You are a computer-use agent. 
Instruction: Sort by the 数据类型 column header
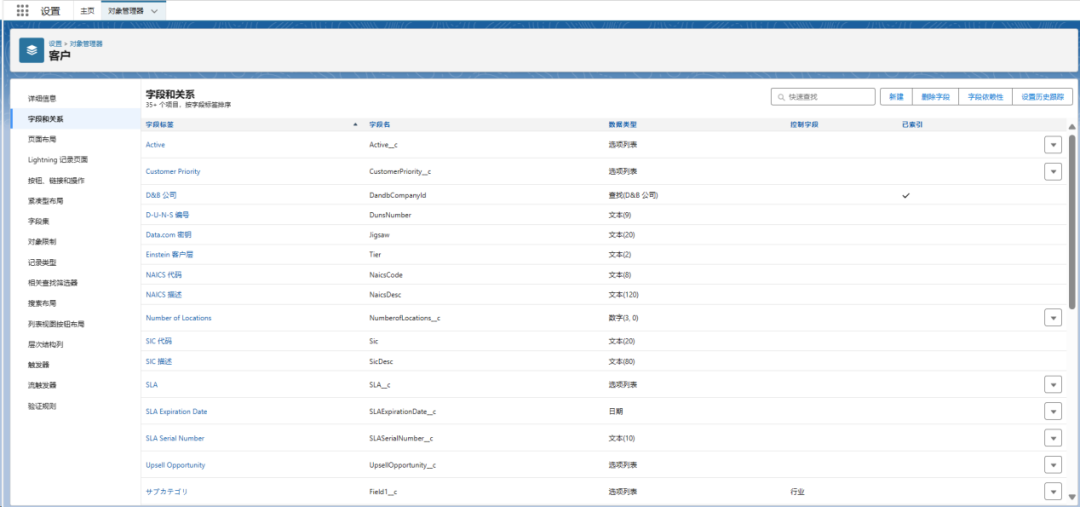[623, 125]
